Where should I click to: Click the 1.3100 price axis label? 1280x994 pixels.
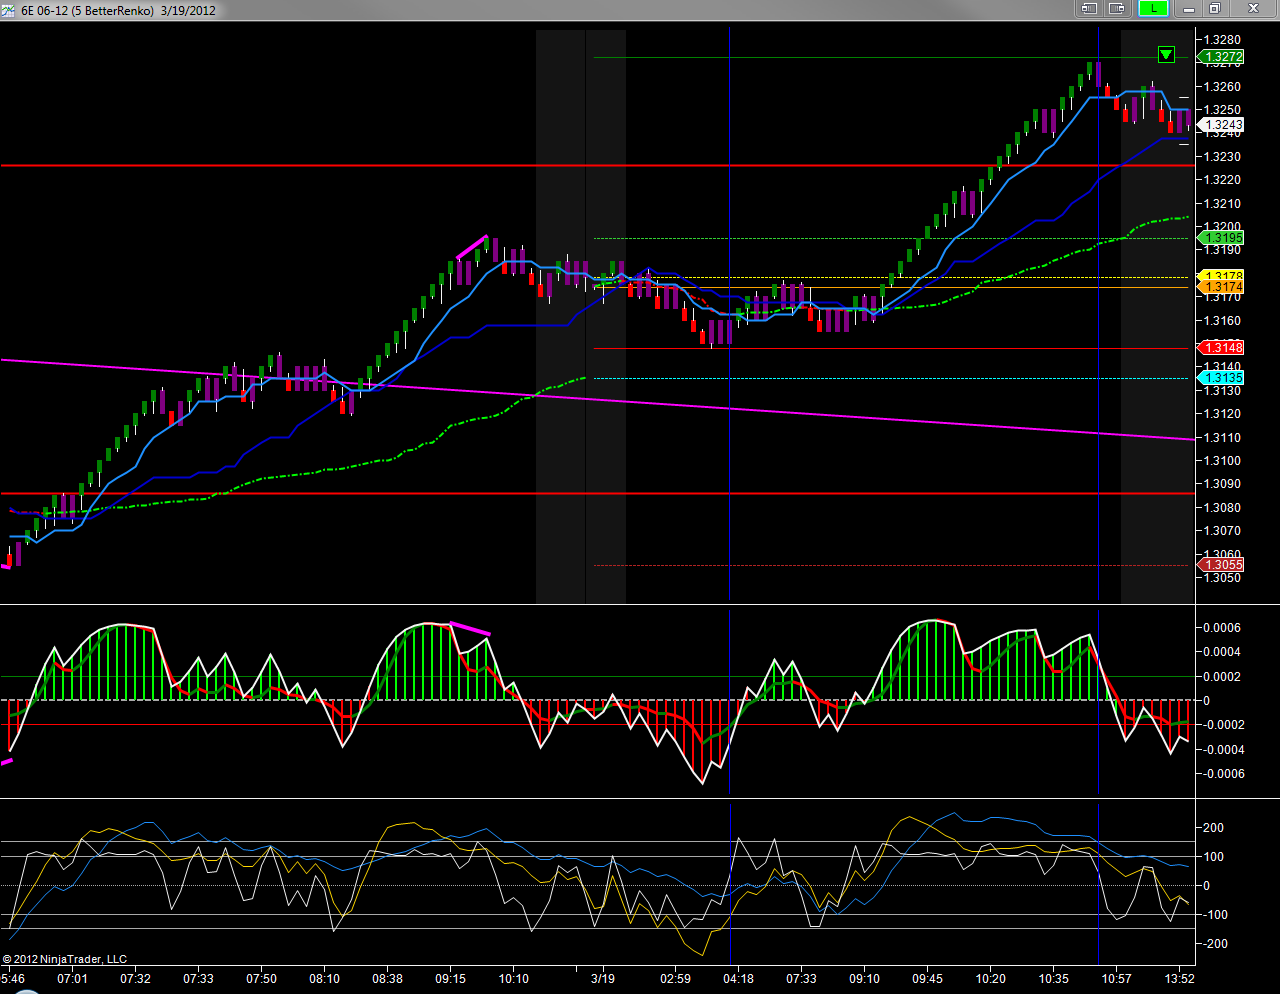tap(1223, 461)
